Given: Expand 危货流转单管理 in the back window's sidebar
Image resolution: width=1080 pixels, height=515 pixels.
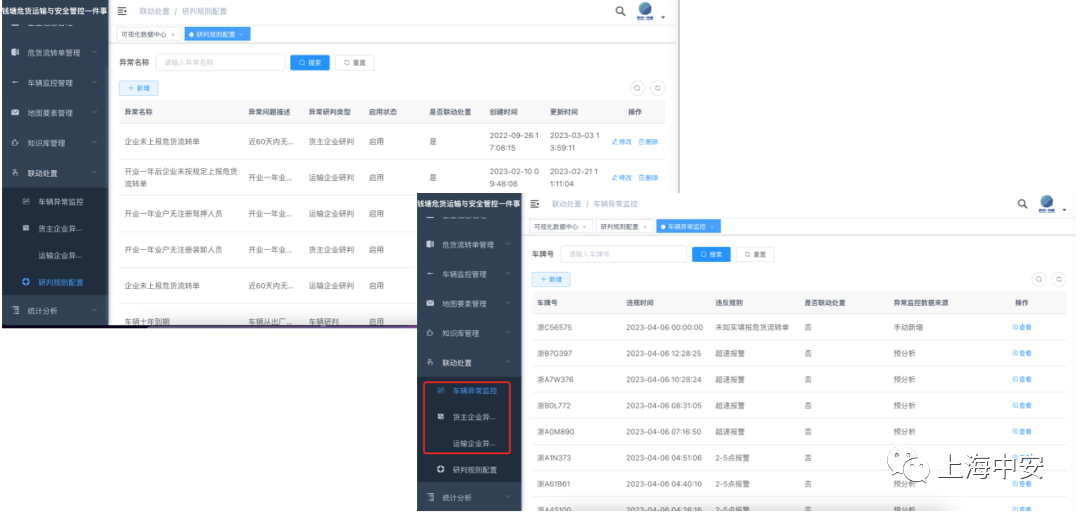Looking at the screenshot, I should pos(58,53).
